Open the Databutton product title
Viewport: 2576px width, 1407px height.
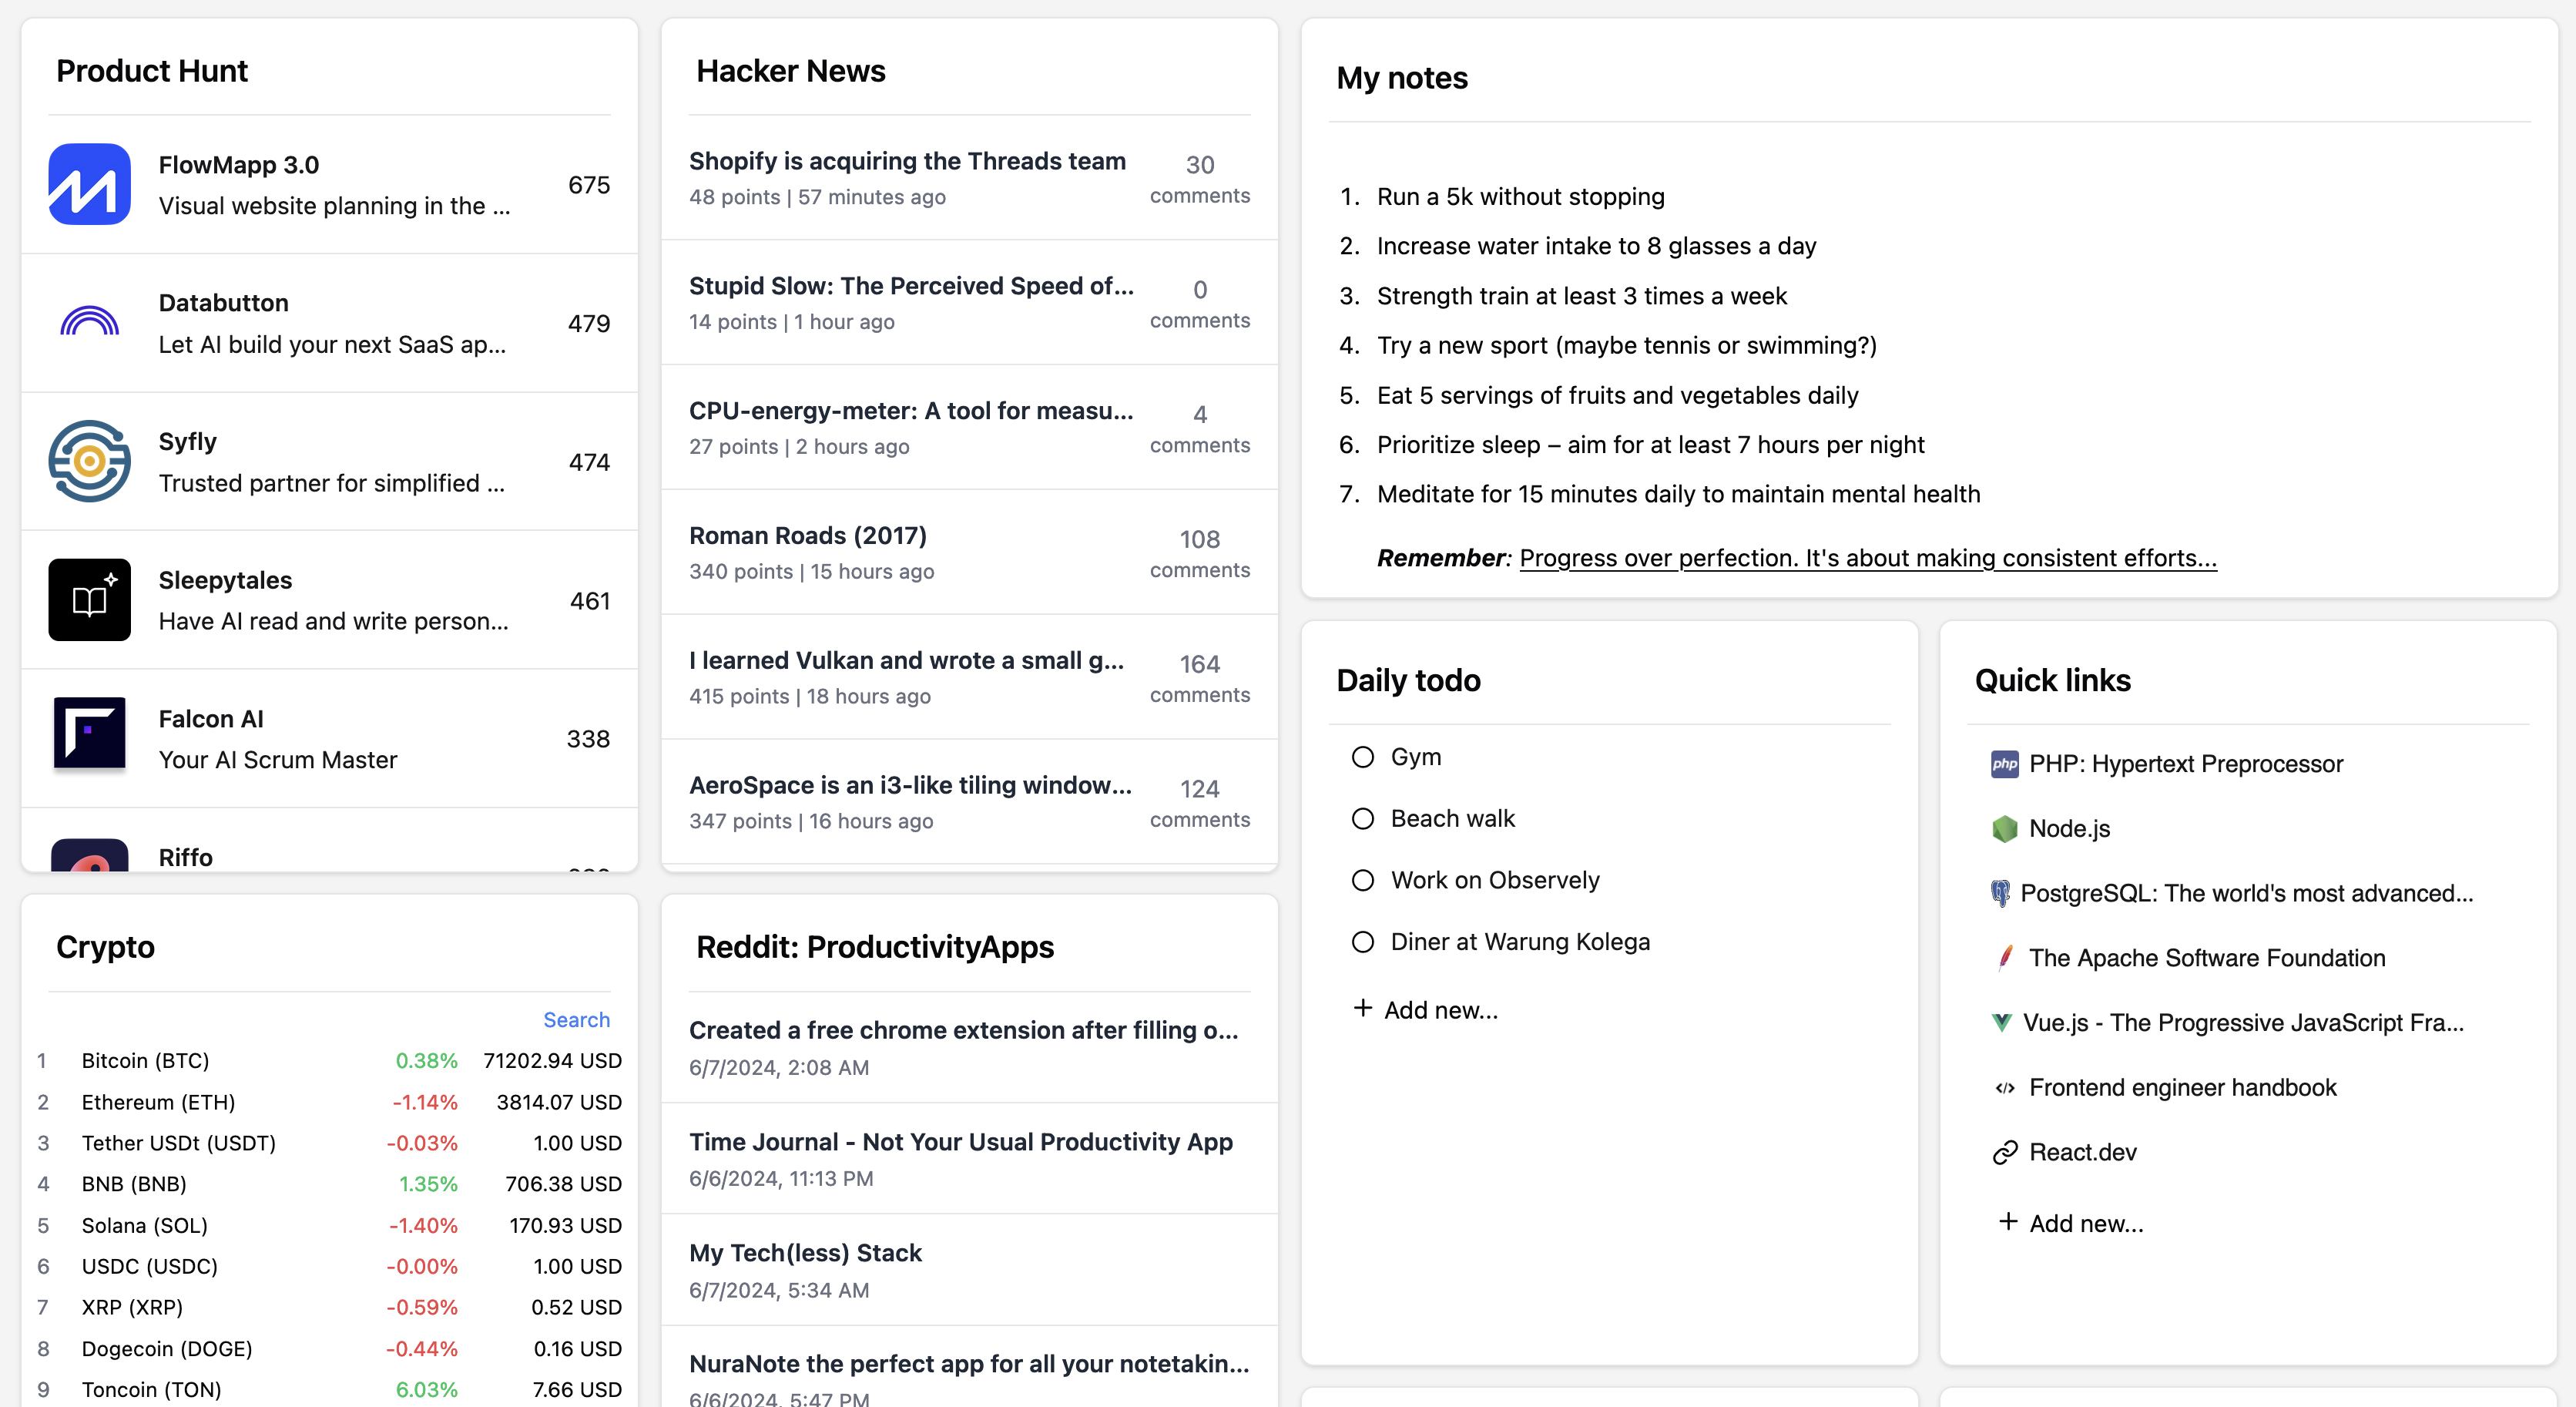point(223,303)
